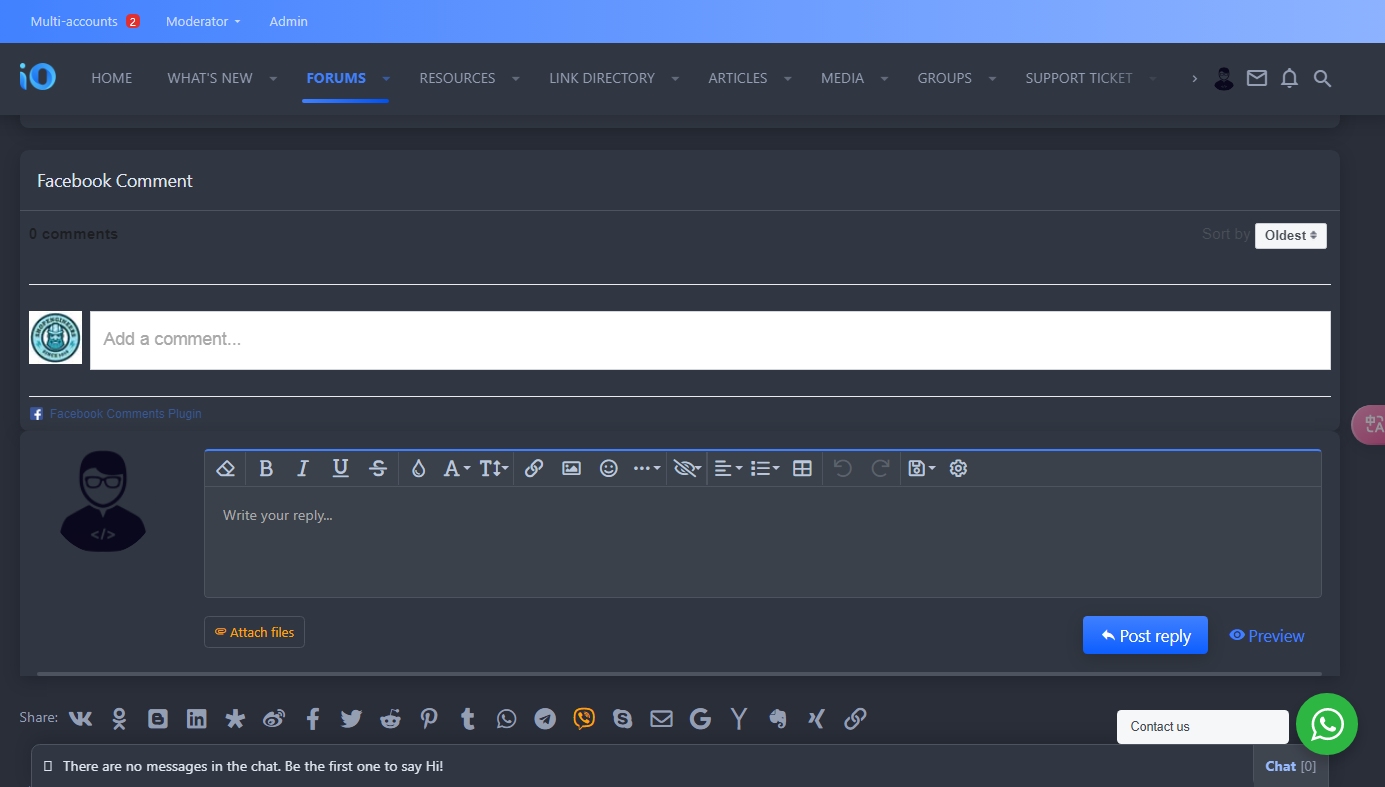Share thread on Evernote
The height and width of the screenshot is (787, 1385).
(777, 718)
